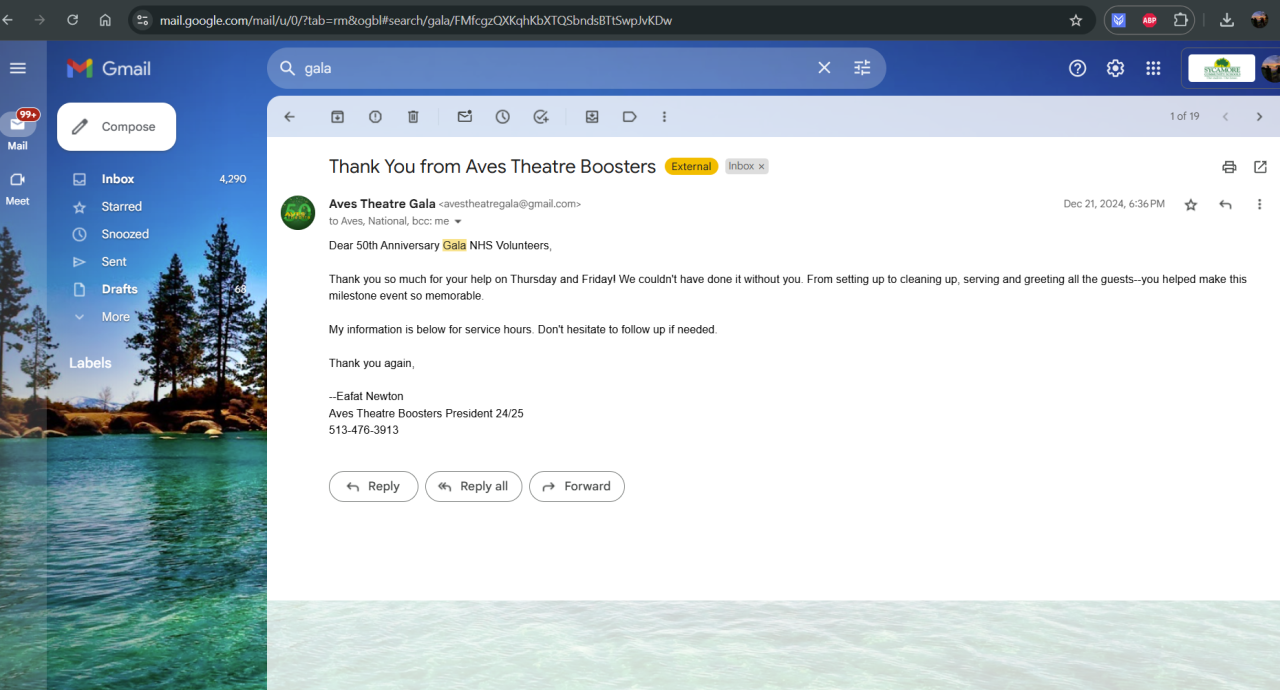Go to the older conversation arrow

pos(1259,117)
